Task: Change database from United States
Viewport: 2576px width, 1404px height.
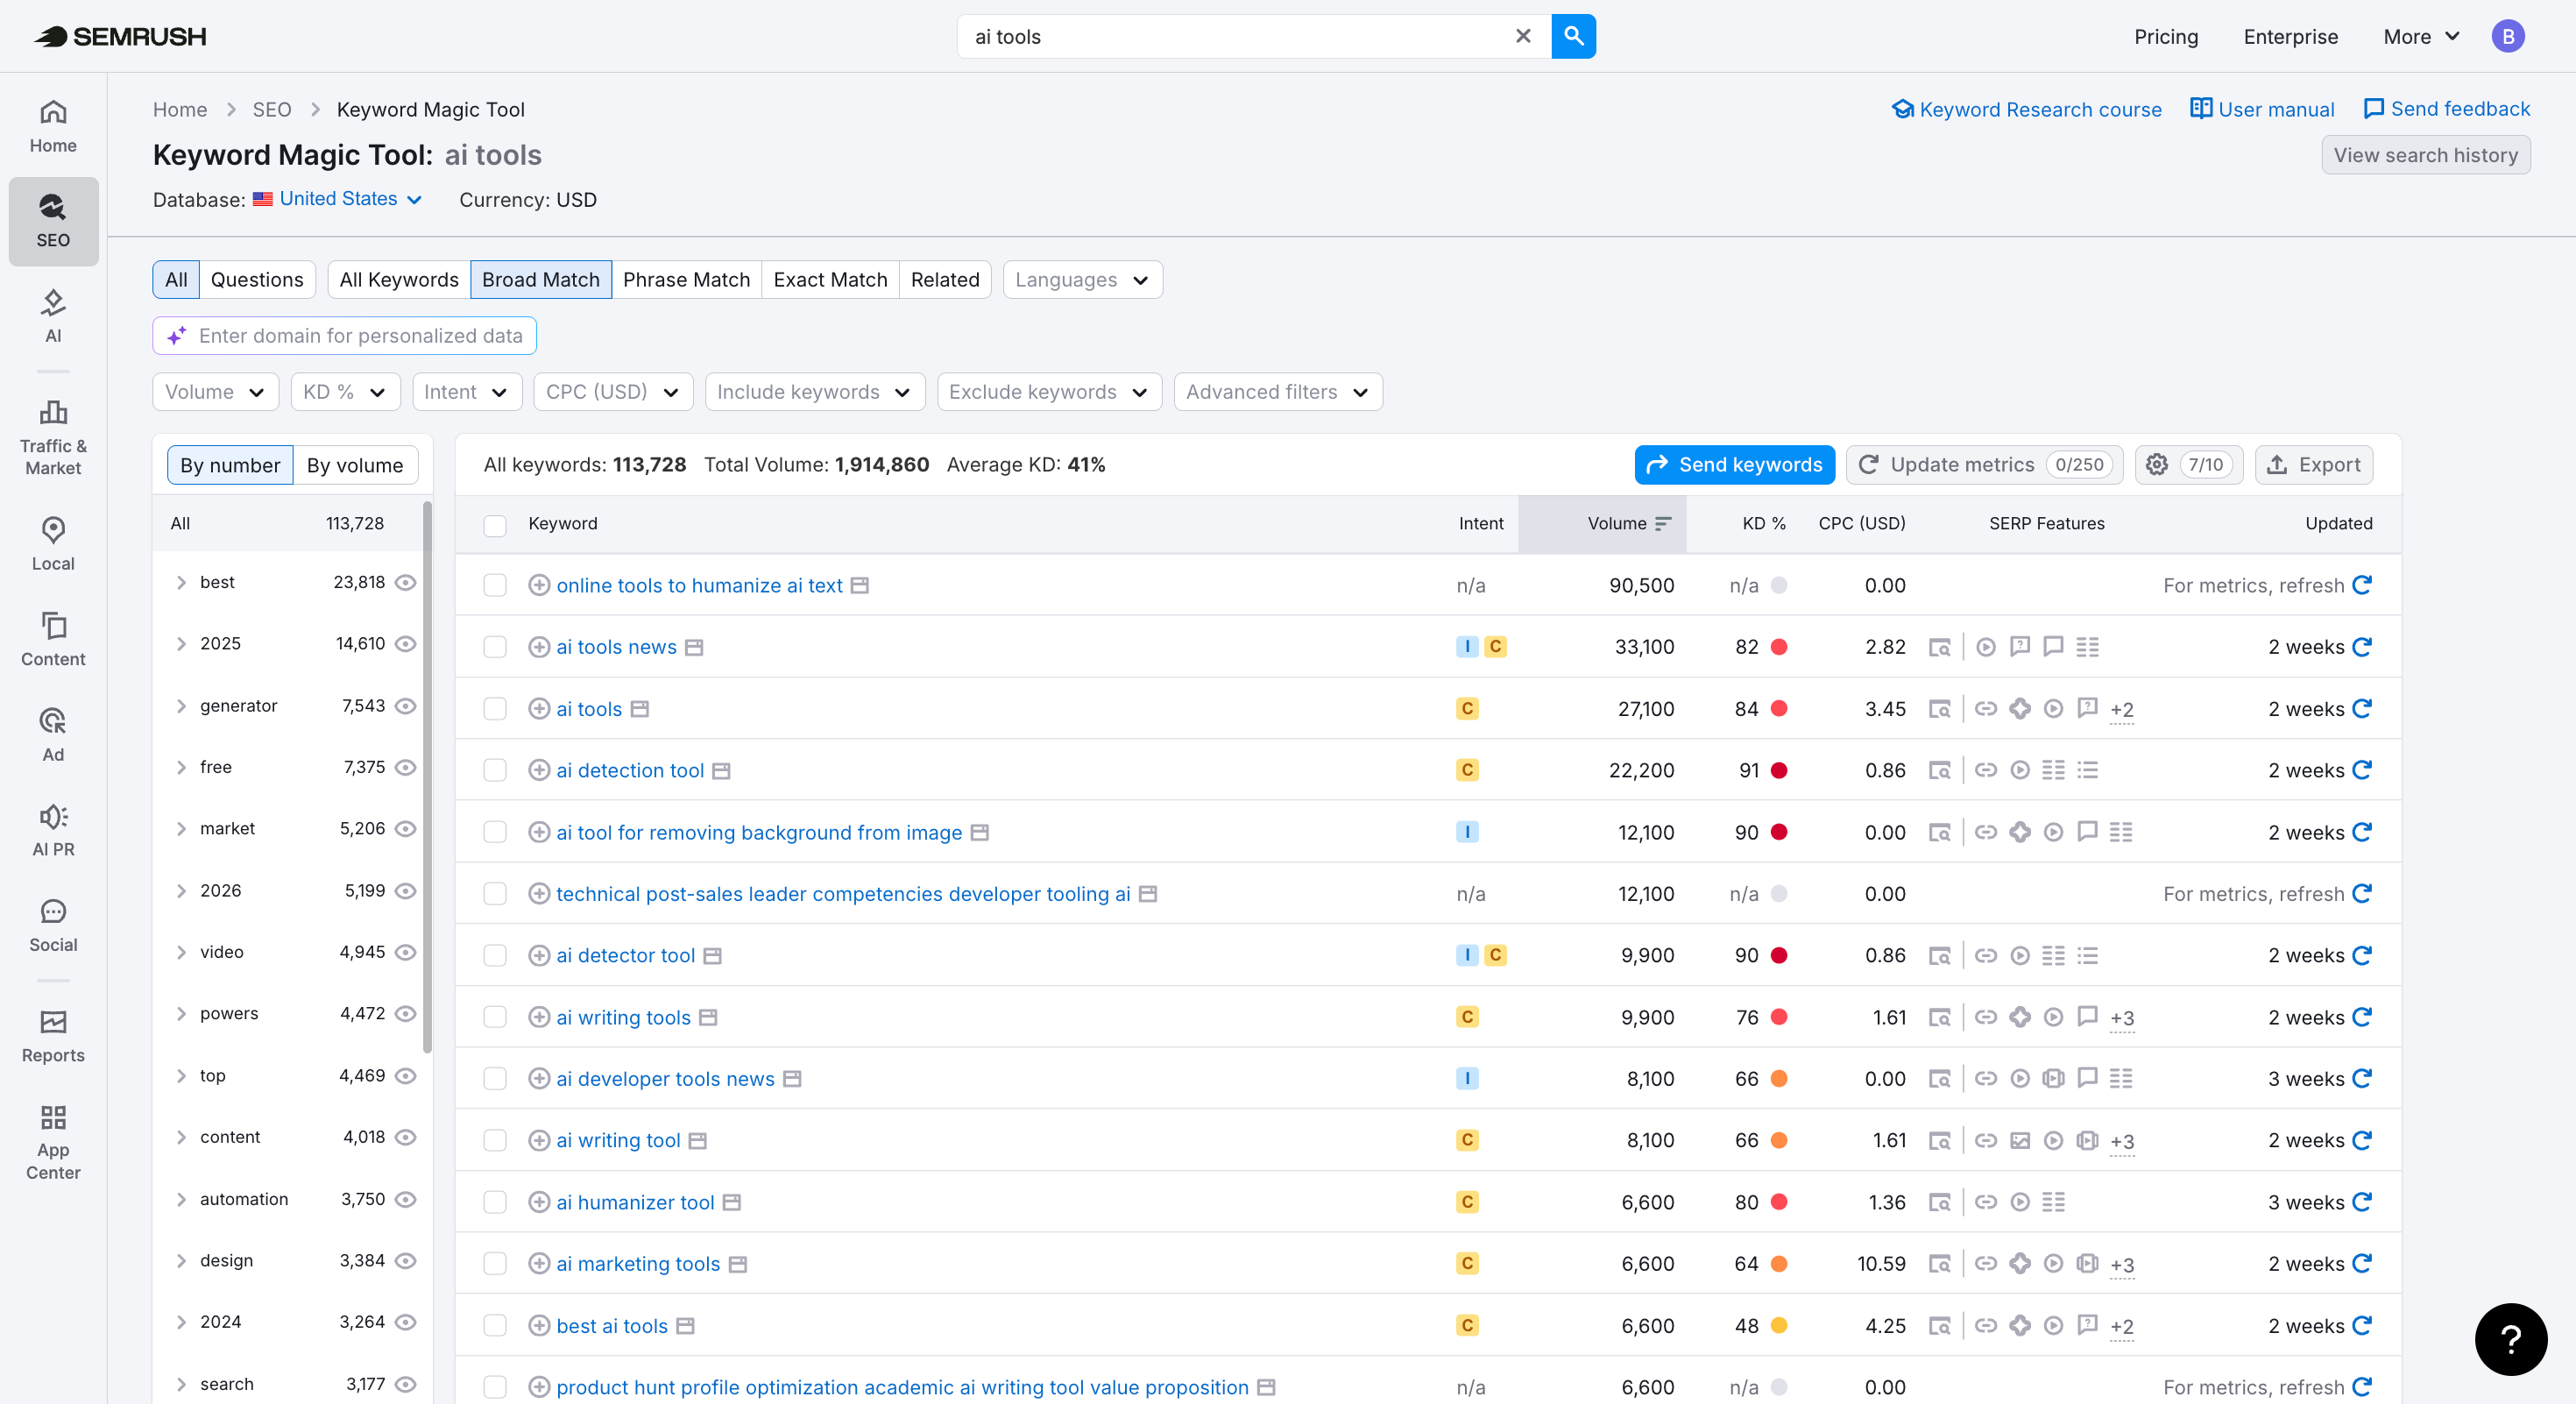Action: 338,199
